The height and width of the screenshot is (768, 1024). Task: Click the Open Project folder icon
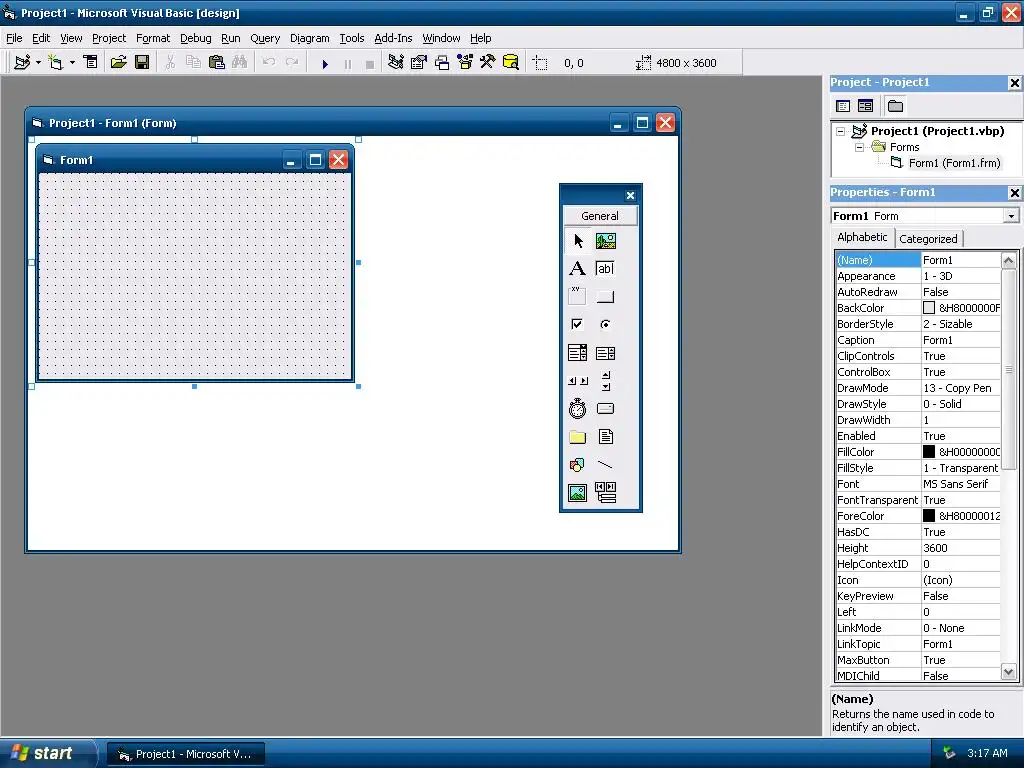pyautogui.click(x=118, y=63)
